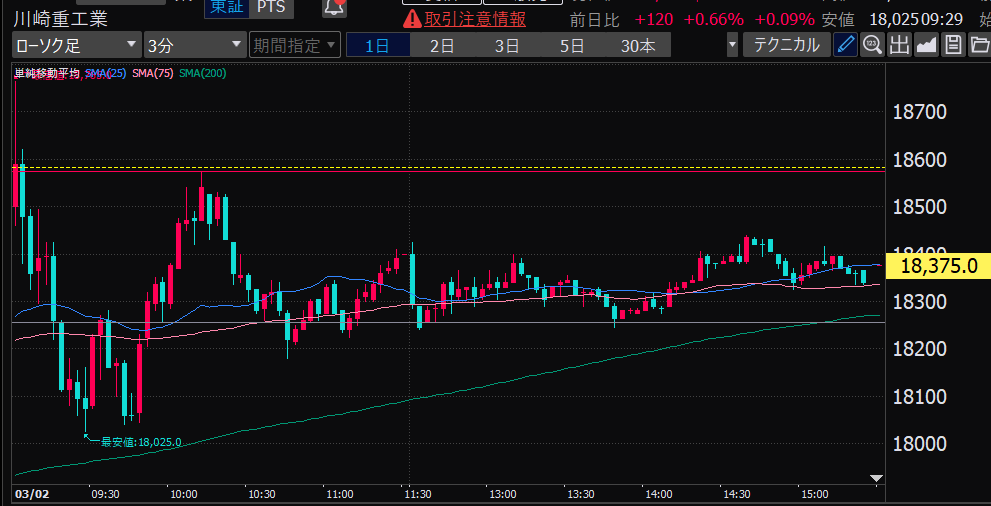Viewport: 991px width, 506px height.
Task: Select the 5日 range tab
Action: pyautogui.click(x=572, y=45)
